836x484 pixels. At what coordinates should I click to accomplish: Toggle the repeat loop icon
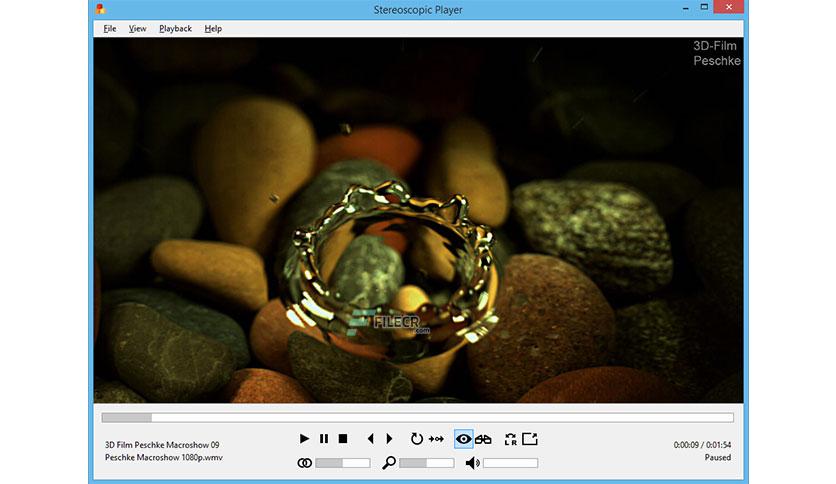coord(416,439)
